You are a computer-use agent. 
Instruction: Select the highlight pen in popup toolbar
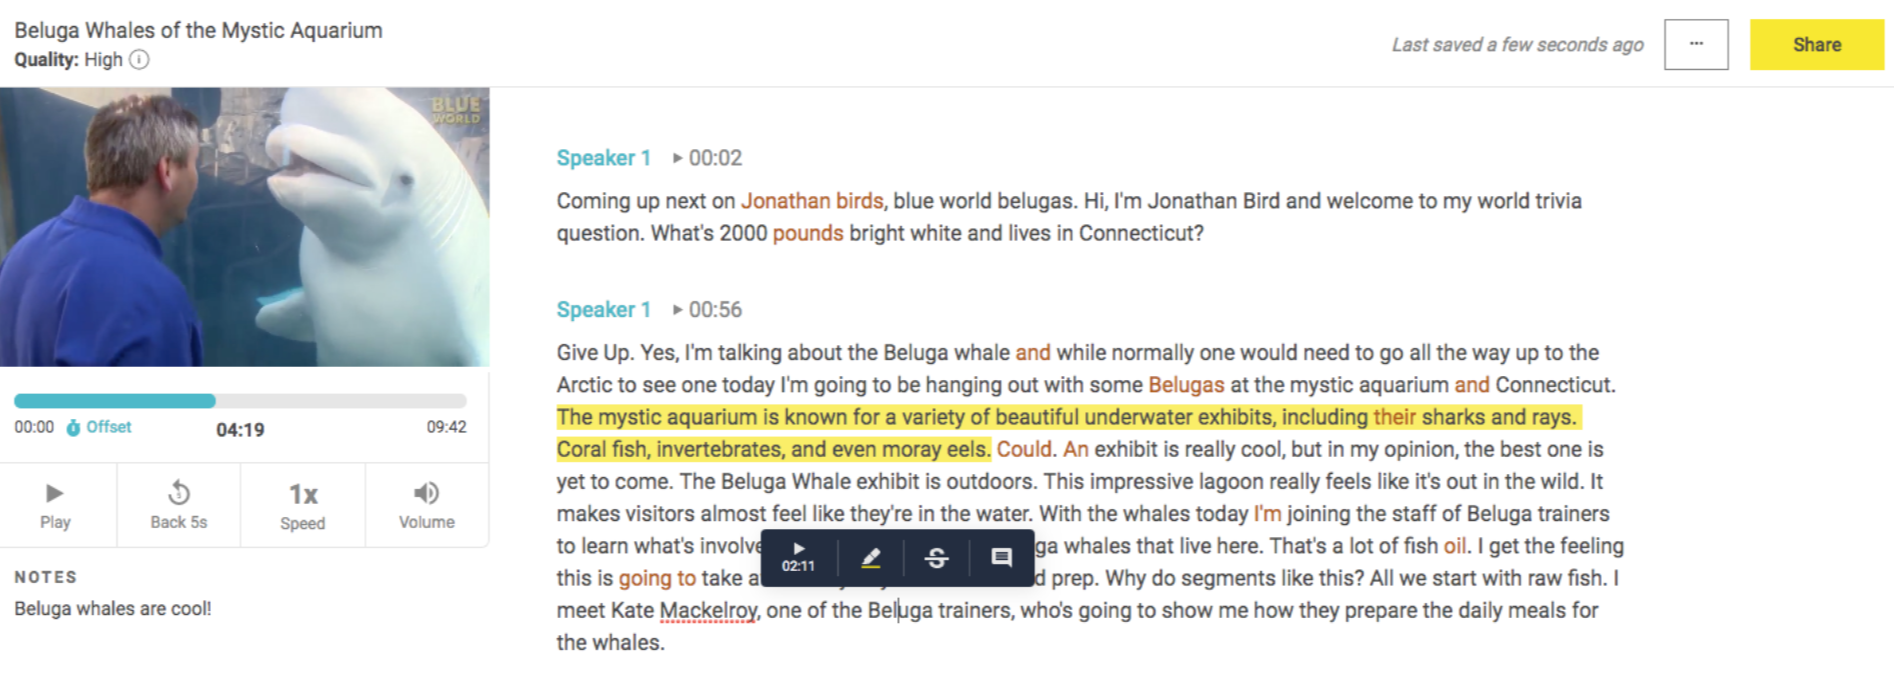click(x=871, y=558)
